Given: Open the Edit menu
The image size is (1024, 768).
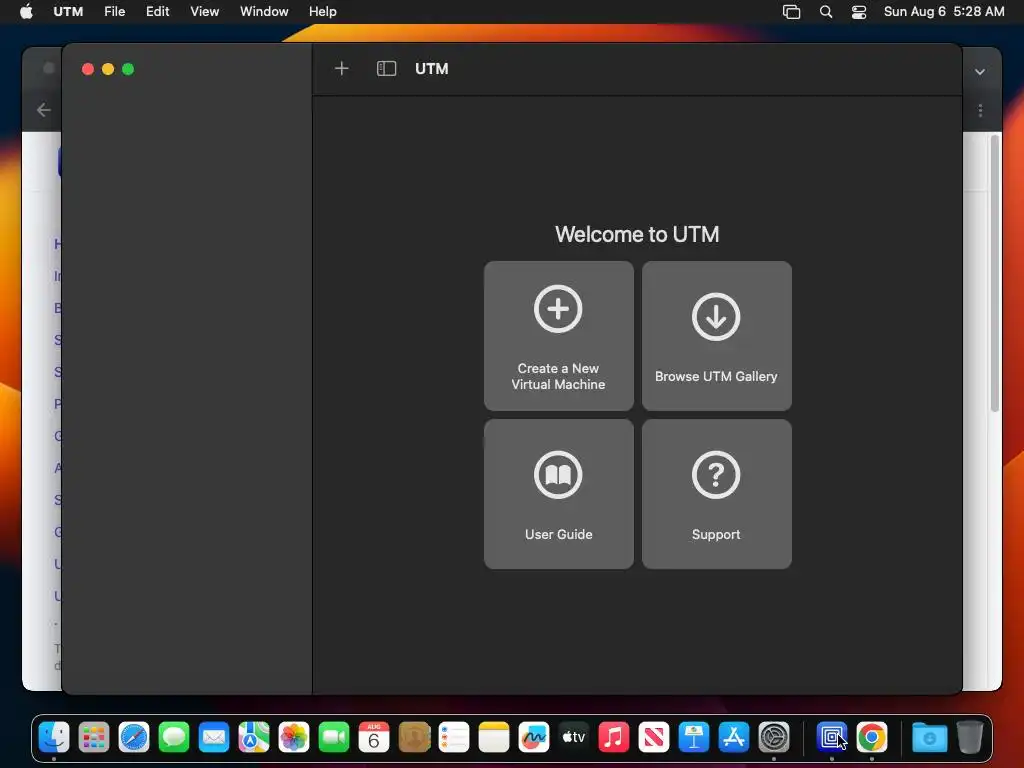Looking at the screenshot, I should (157, 12).
